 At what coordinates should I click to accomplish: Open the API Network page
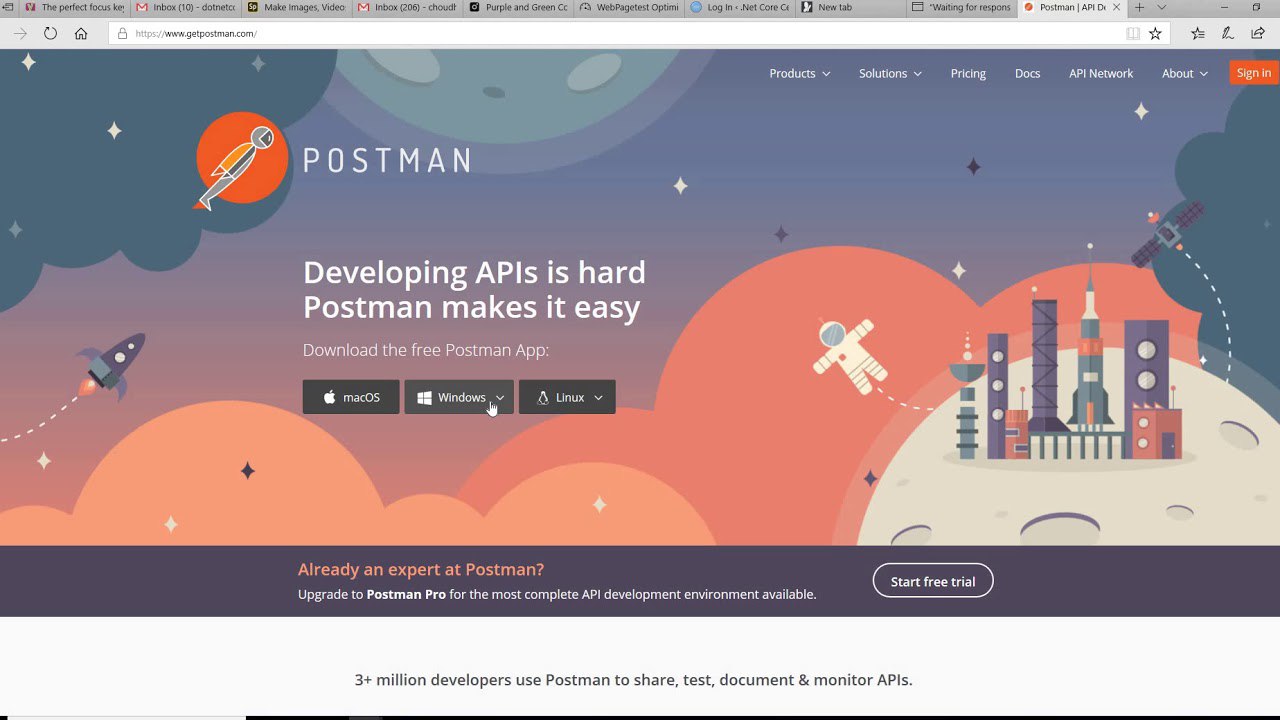coord(1101,73)
